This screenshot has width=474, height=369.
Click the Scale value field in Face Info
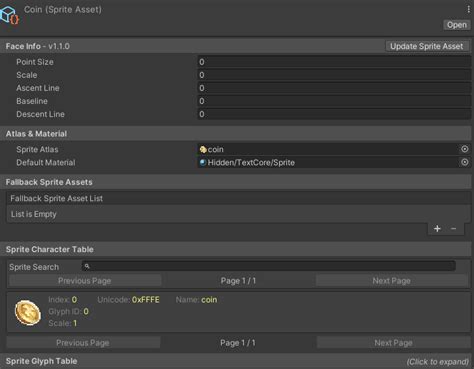coord(334,75)
